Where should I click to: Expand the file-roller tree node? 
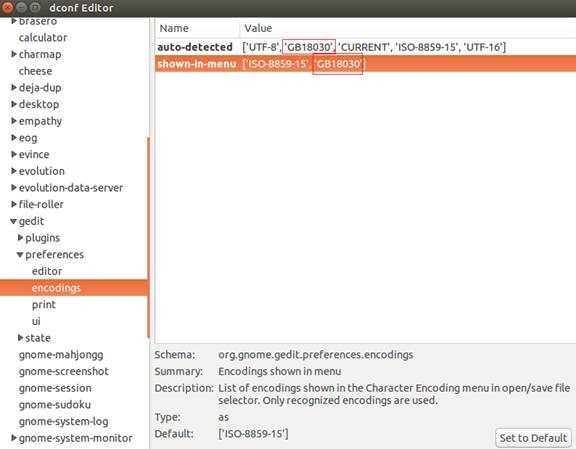click(x=14, y=204)
